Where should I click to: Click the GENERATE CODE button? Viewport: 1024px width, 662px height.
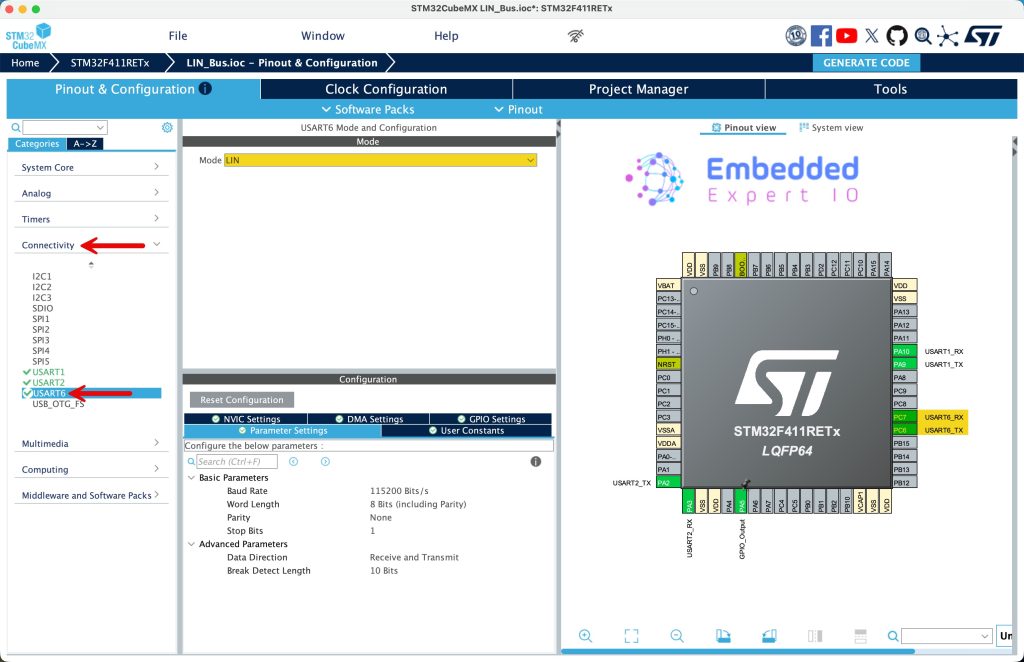coord(866,63)
